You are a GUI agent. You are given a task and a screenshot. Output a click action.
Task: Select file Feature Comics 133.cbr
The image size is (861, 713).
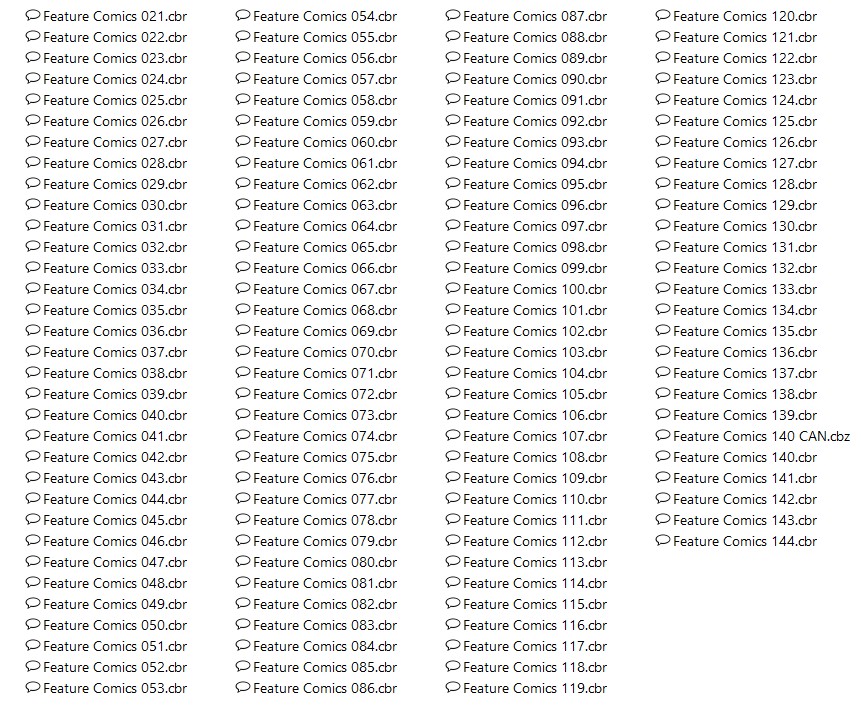coord(745,289)
